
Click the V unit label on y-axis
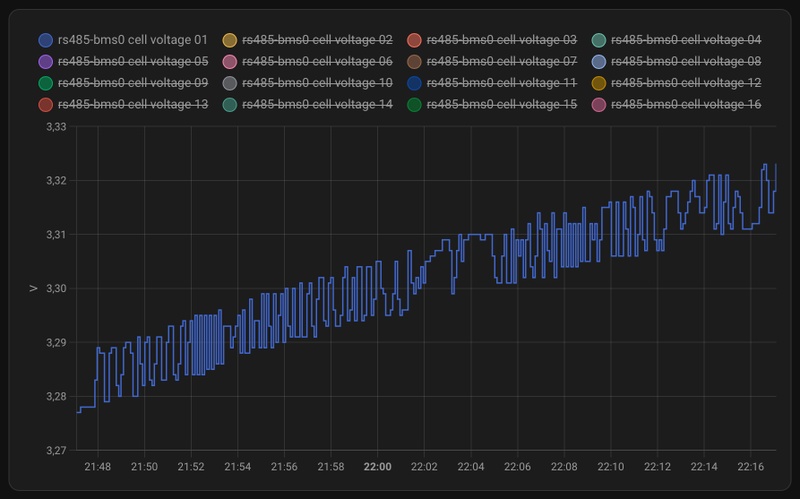33,288
